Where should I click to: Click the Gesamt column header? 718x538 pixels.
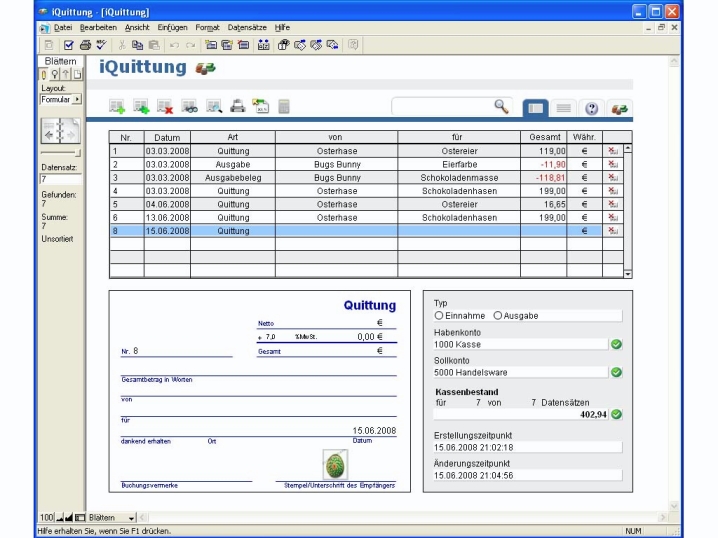543,137
